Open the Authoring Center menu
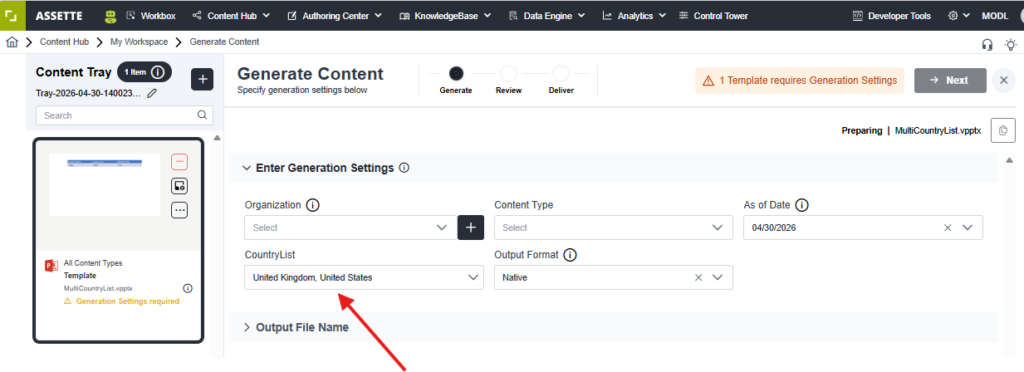Viewport: 1024px width, 372px height. pos(334,16)
